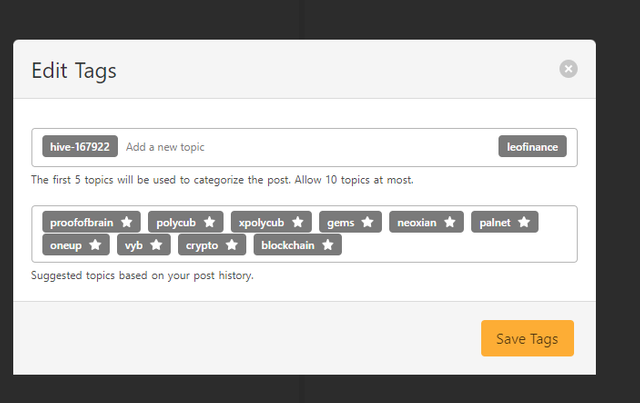The height and width of the screenshot is (403, 640).
Task: Click the star next to palnet tag
Action: (524, 222)
